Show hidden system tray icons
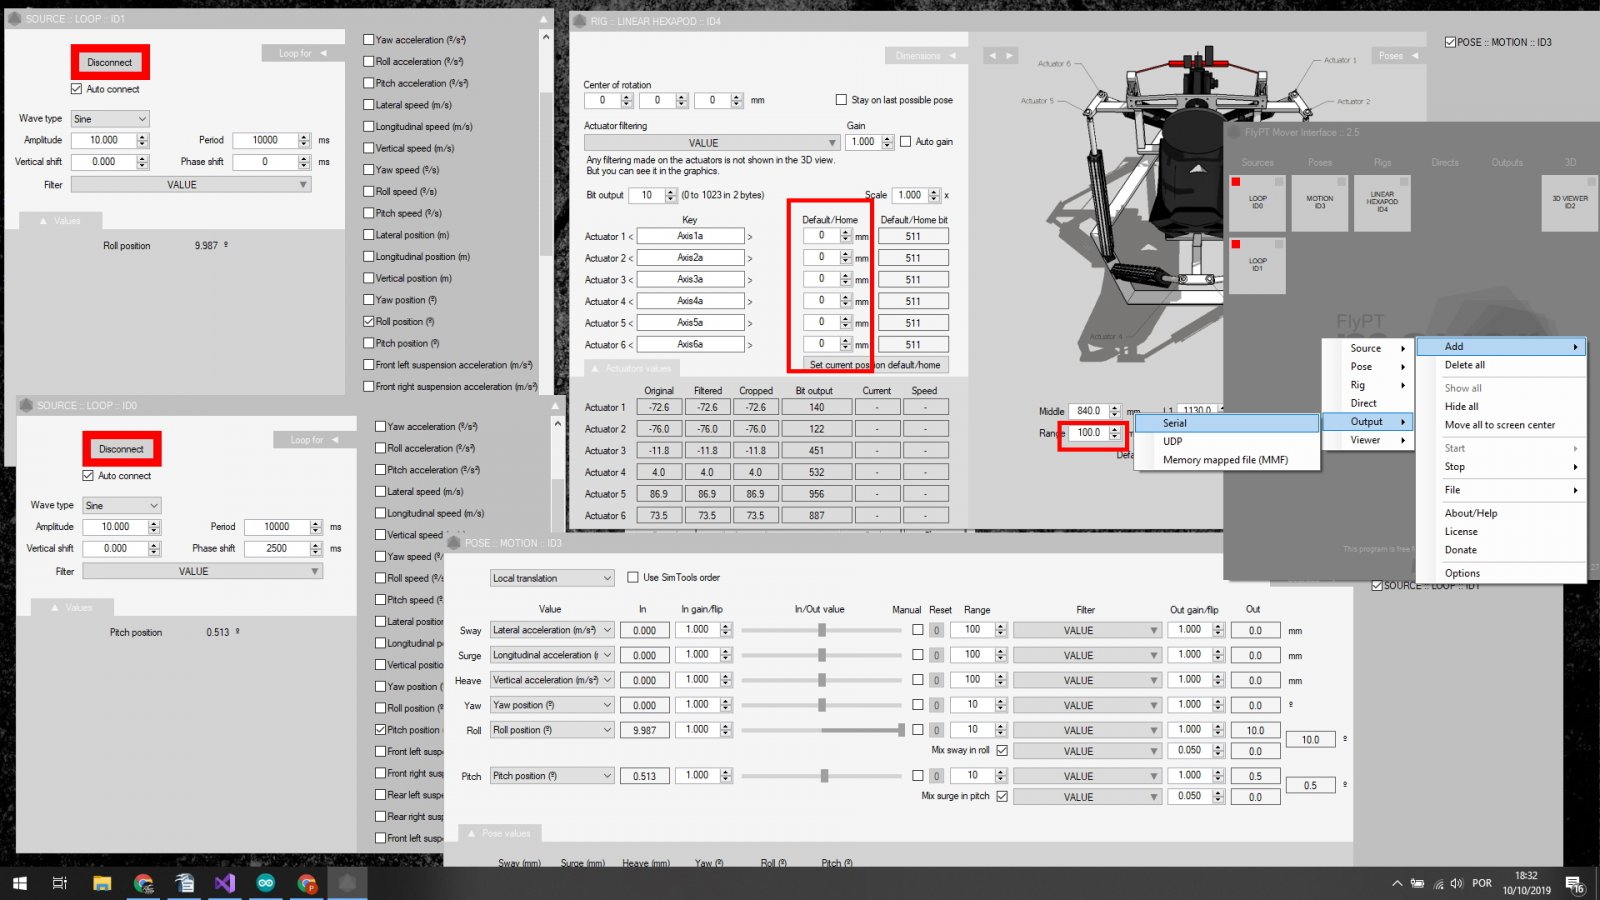 coord(1397,884)
